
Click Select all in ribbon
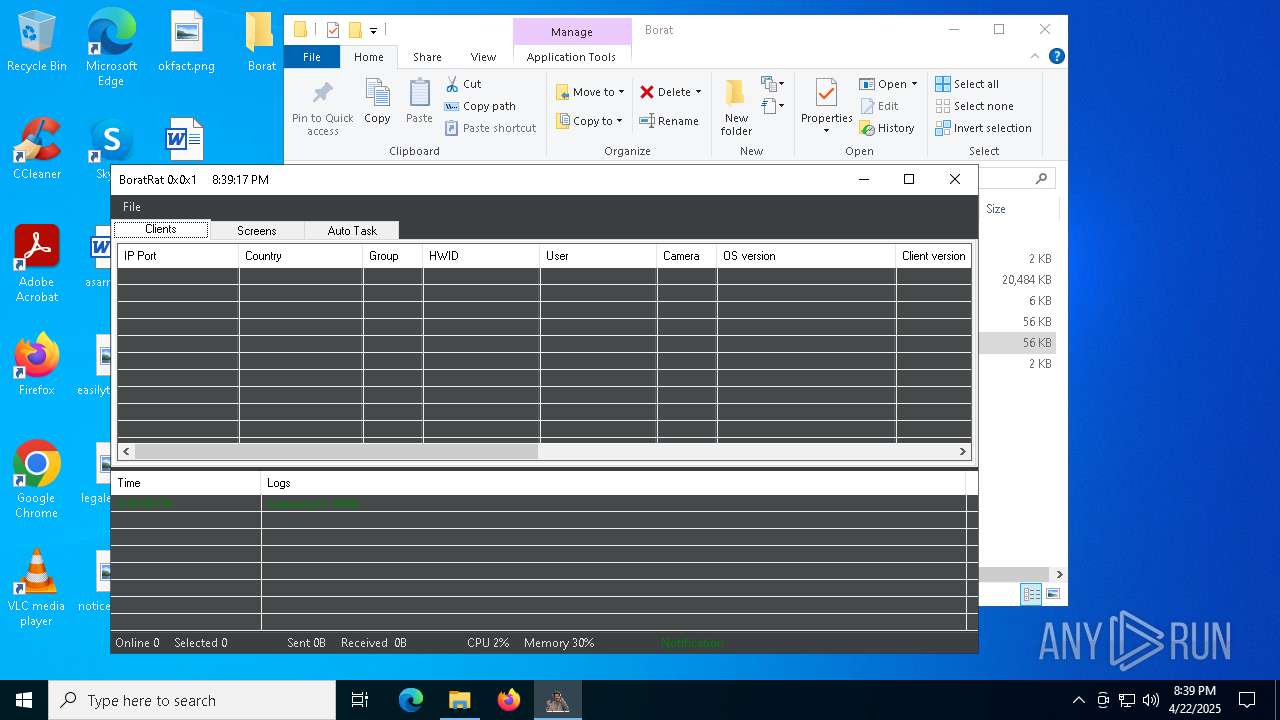[967, 84]
